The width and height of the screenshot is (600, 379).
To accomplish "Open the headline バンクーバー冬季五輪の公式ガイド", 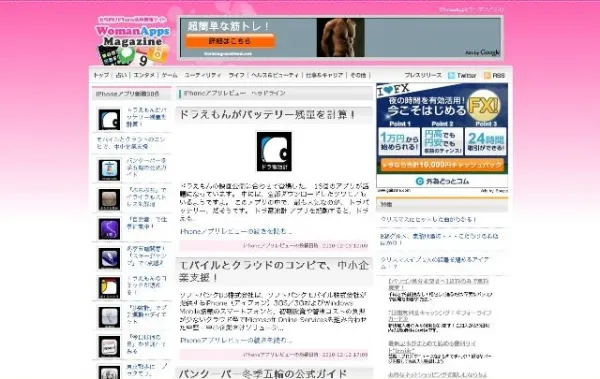I will coord(263,373).
